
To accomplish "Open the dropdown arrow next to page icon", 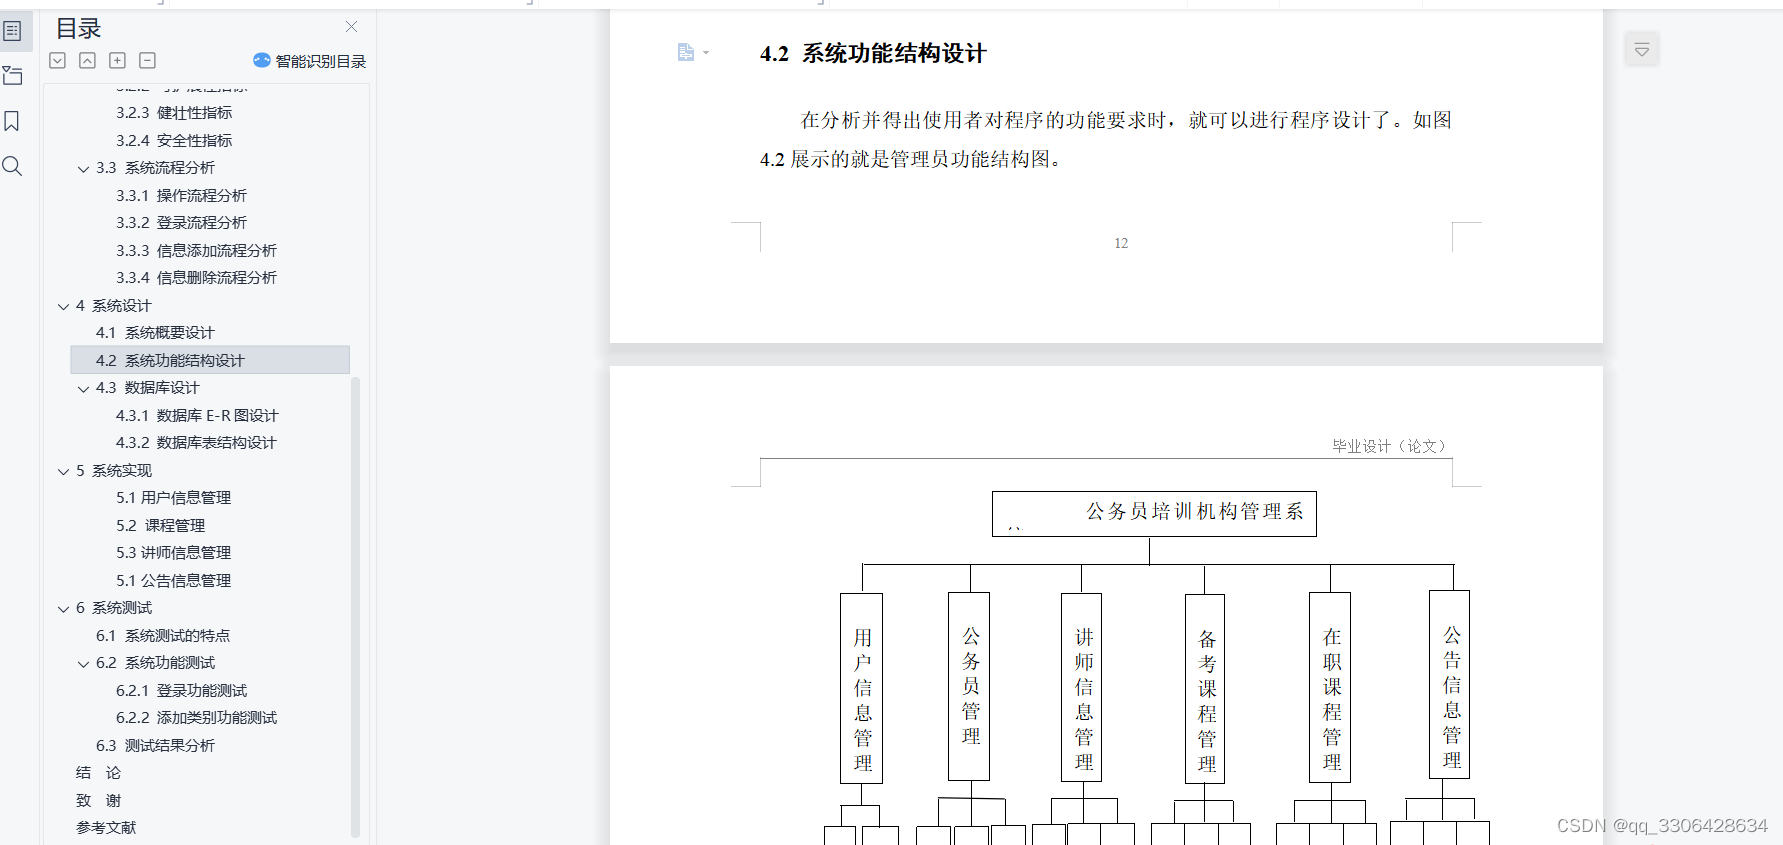I will [x=706, y=52].
